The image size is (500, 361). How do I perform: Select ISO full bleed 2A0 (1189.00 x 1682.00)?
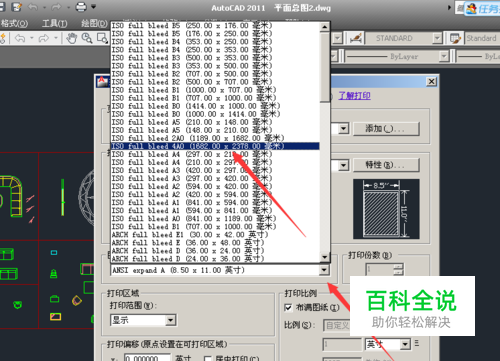tap(215, 138)
